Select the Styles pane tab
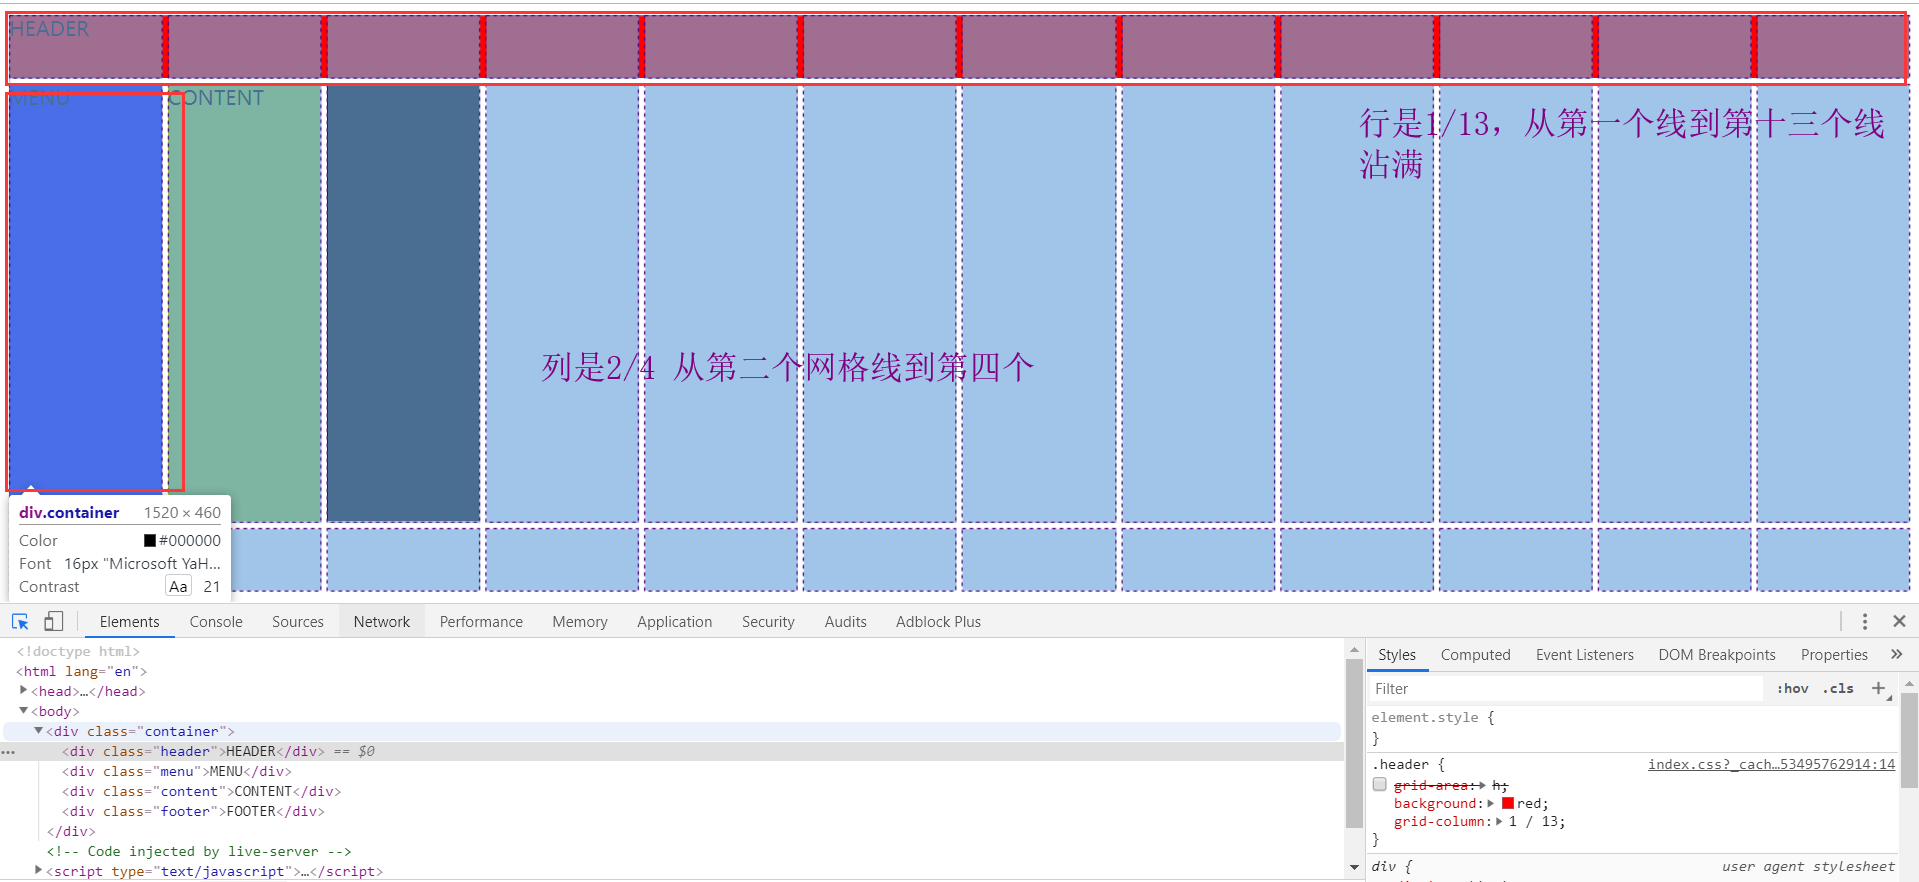Viewport: 1919px width, 882px height. (x=1397, y=654)
